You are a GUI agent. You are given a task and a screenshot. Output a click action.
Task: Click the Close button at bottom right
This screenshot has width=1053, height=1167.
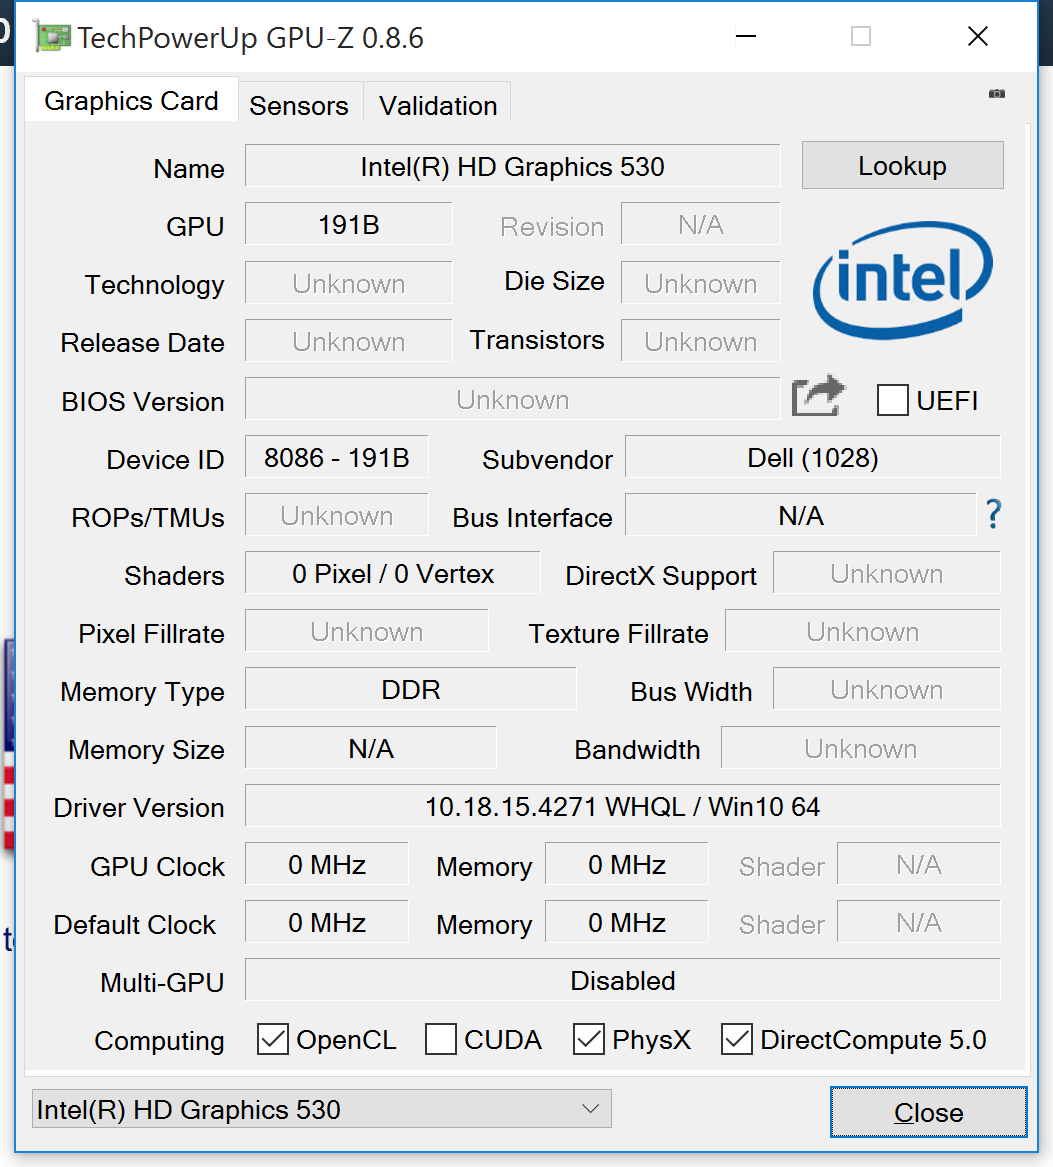[x=929, y=1112]
